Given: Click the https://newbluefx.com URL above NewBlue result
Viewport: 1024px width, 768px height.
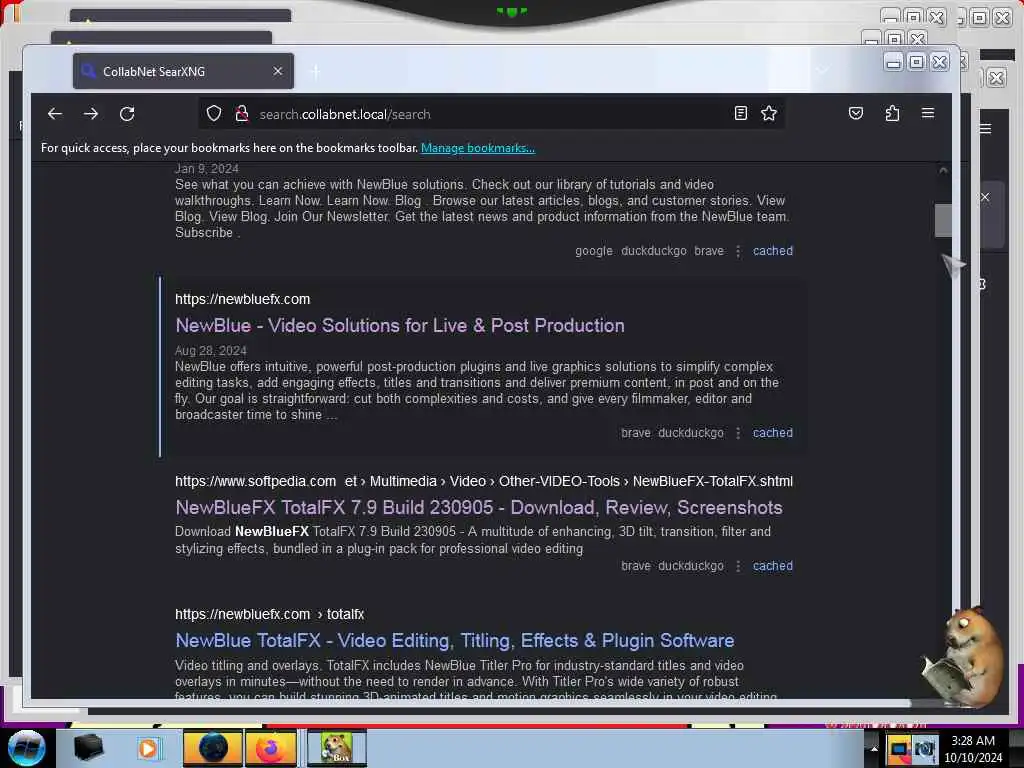Looking at the screenshot, I should click(242, 299).
